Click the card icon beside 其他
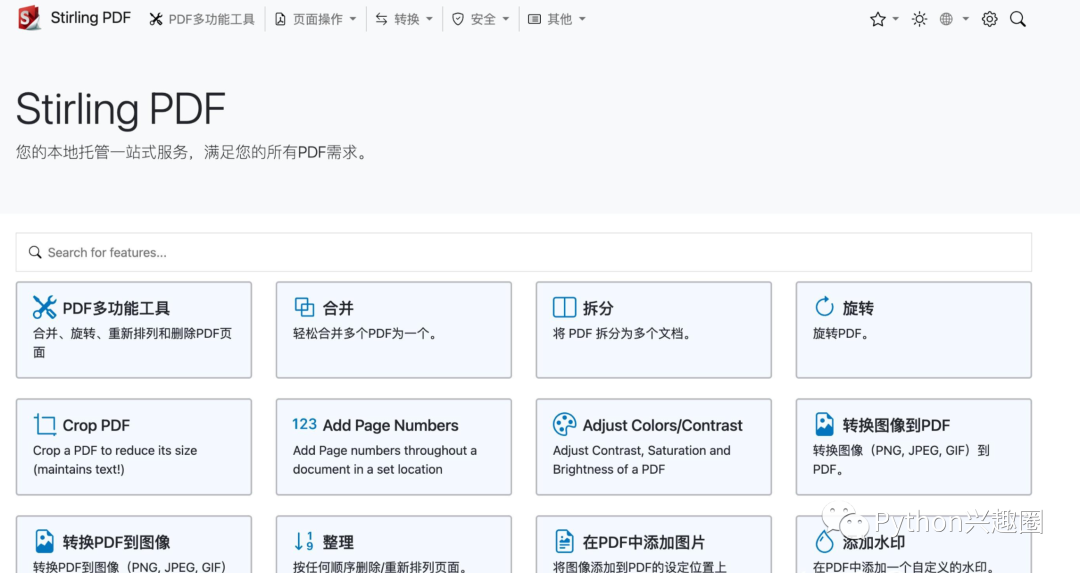1080x573 pixels. coord(534,19)
